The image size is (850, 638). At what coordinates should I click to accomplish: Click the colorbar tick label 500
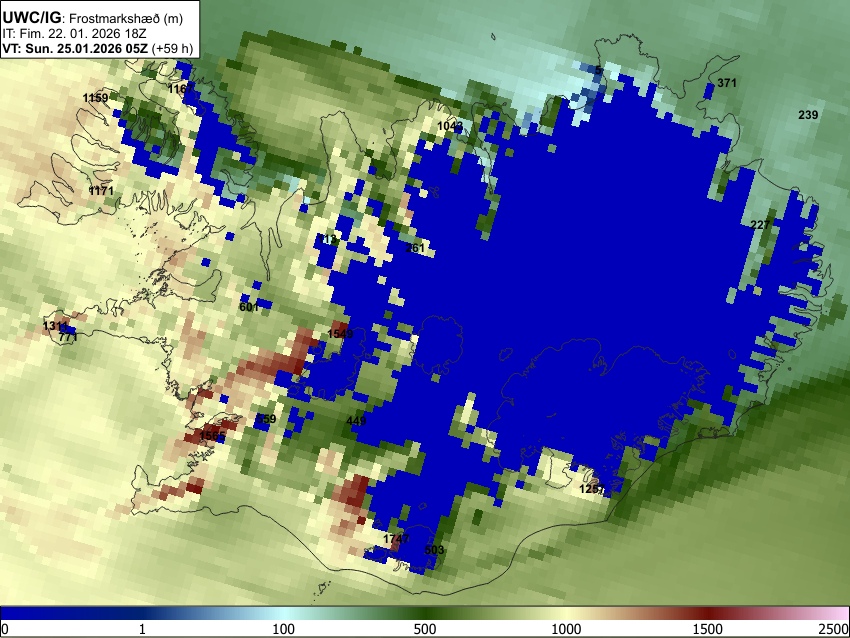(425, 629)
